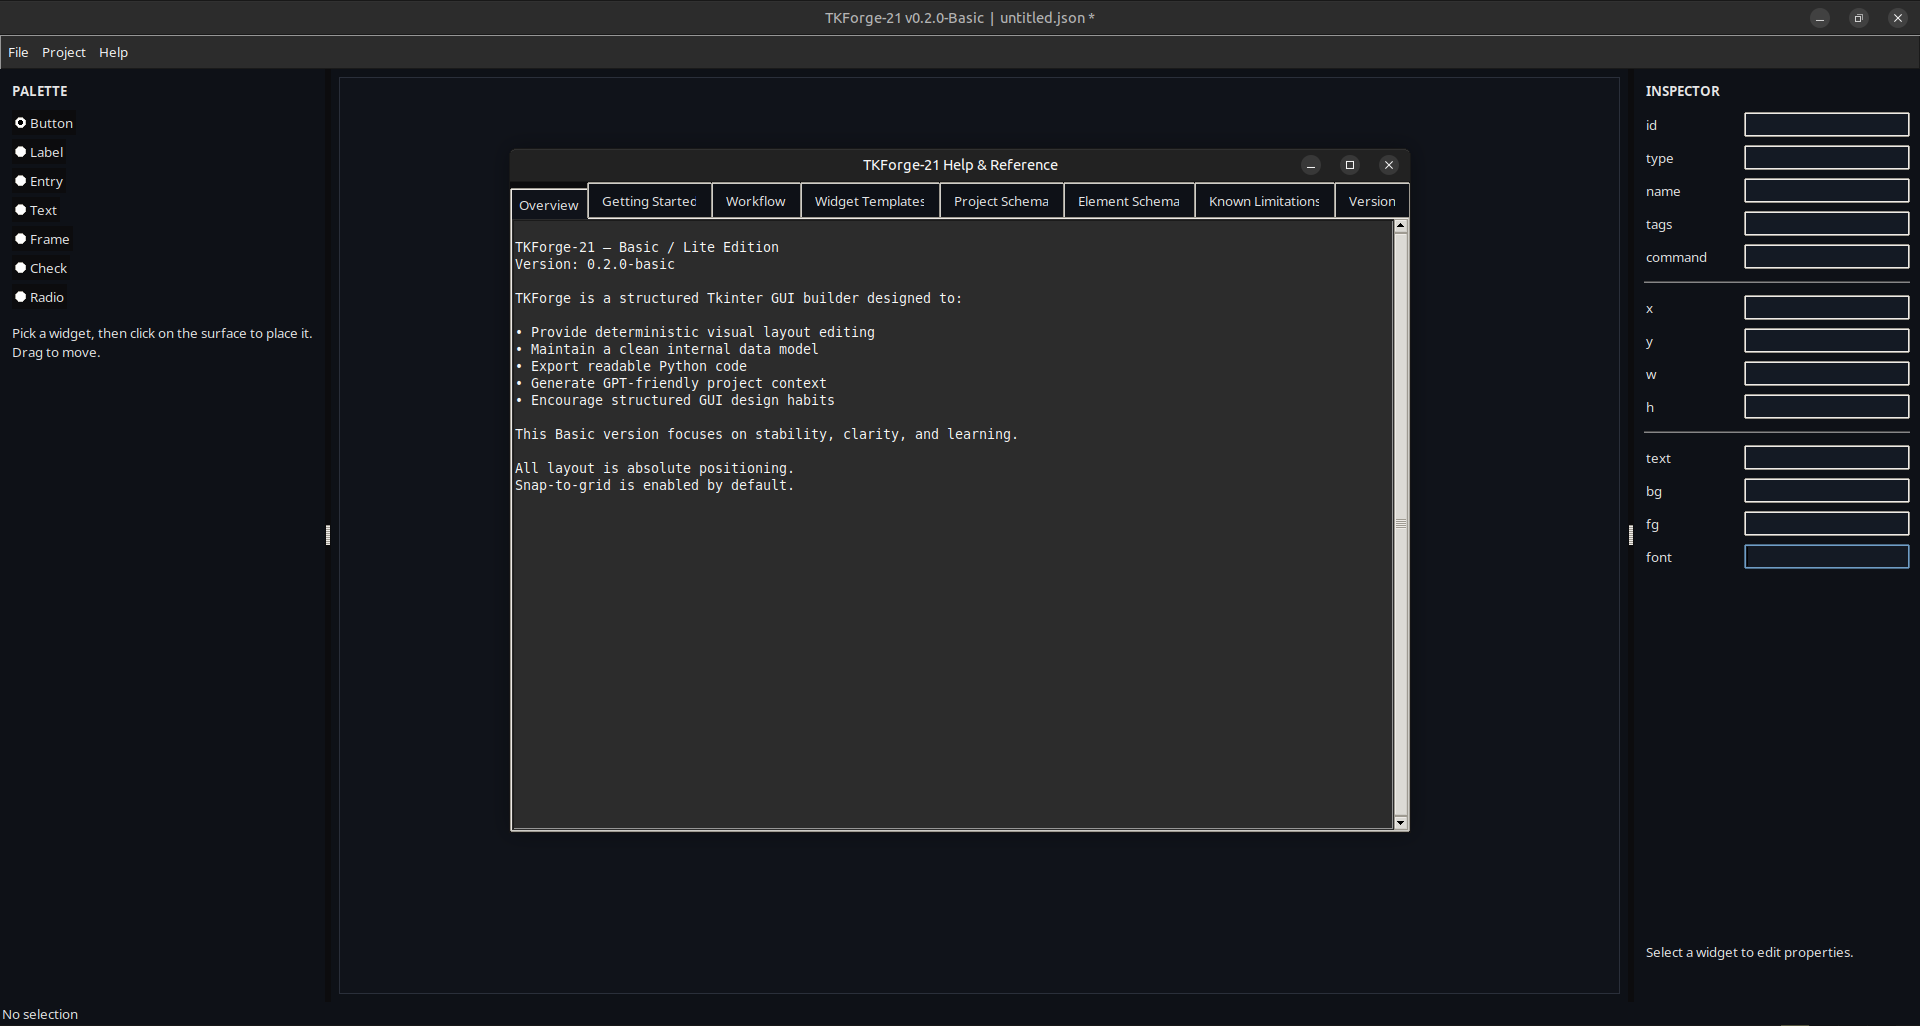Viewport: 1920px width, 1026px height.
Task: Focus the name field in Inspector
Action: click(x=1826, y=191)
